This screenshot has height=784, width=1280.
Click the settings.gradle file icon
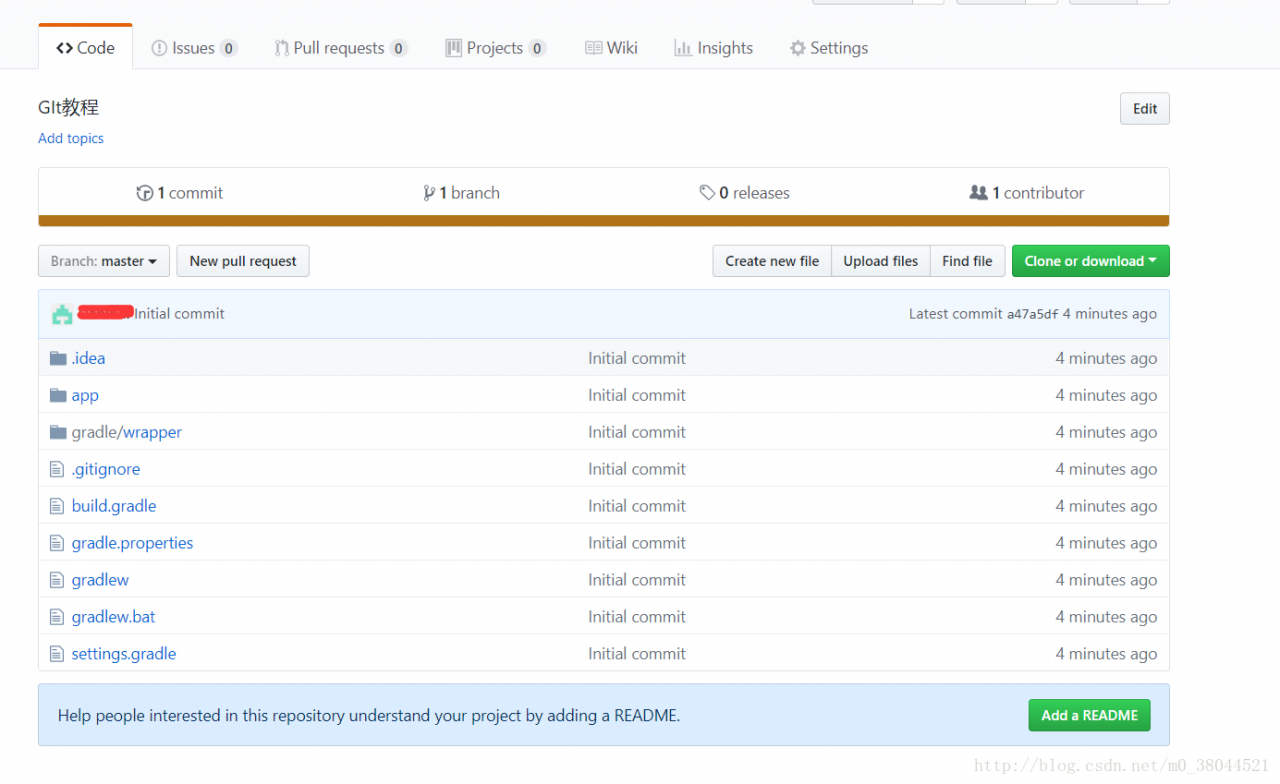point(57,654)
